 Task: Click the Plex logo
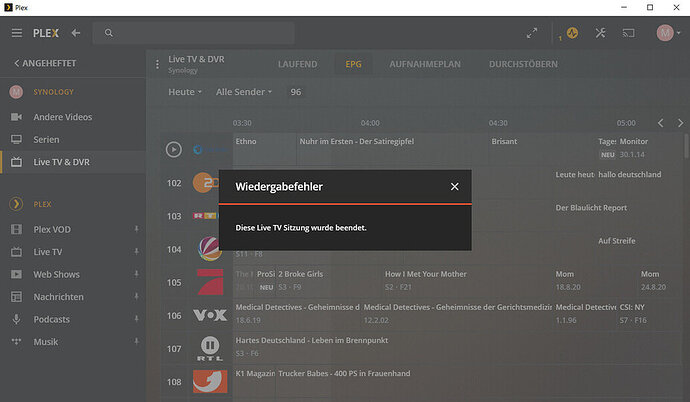(46, 33)
